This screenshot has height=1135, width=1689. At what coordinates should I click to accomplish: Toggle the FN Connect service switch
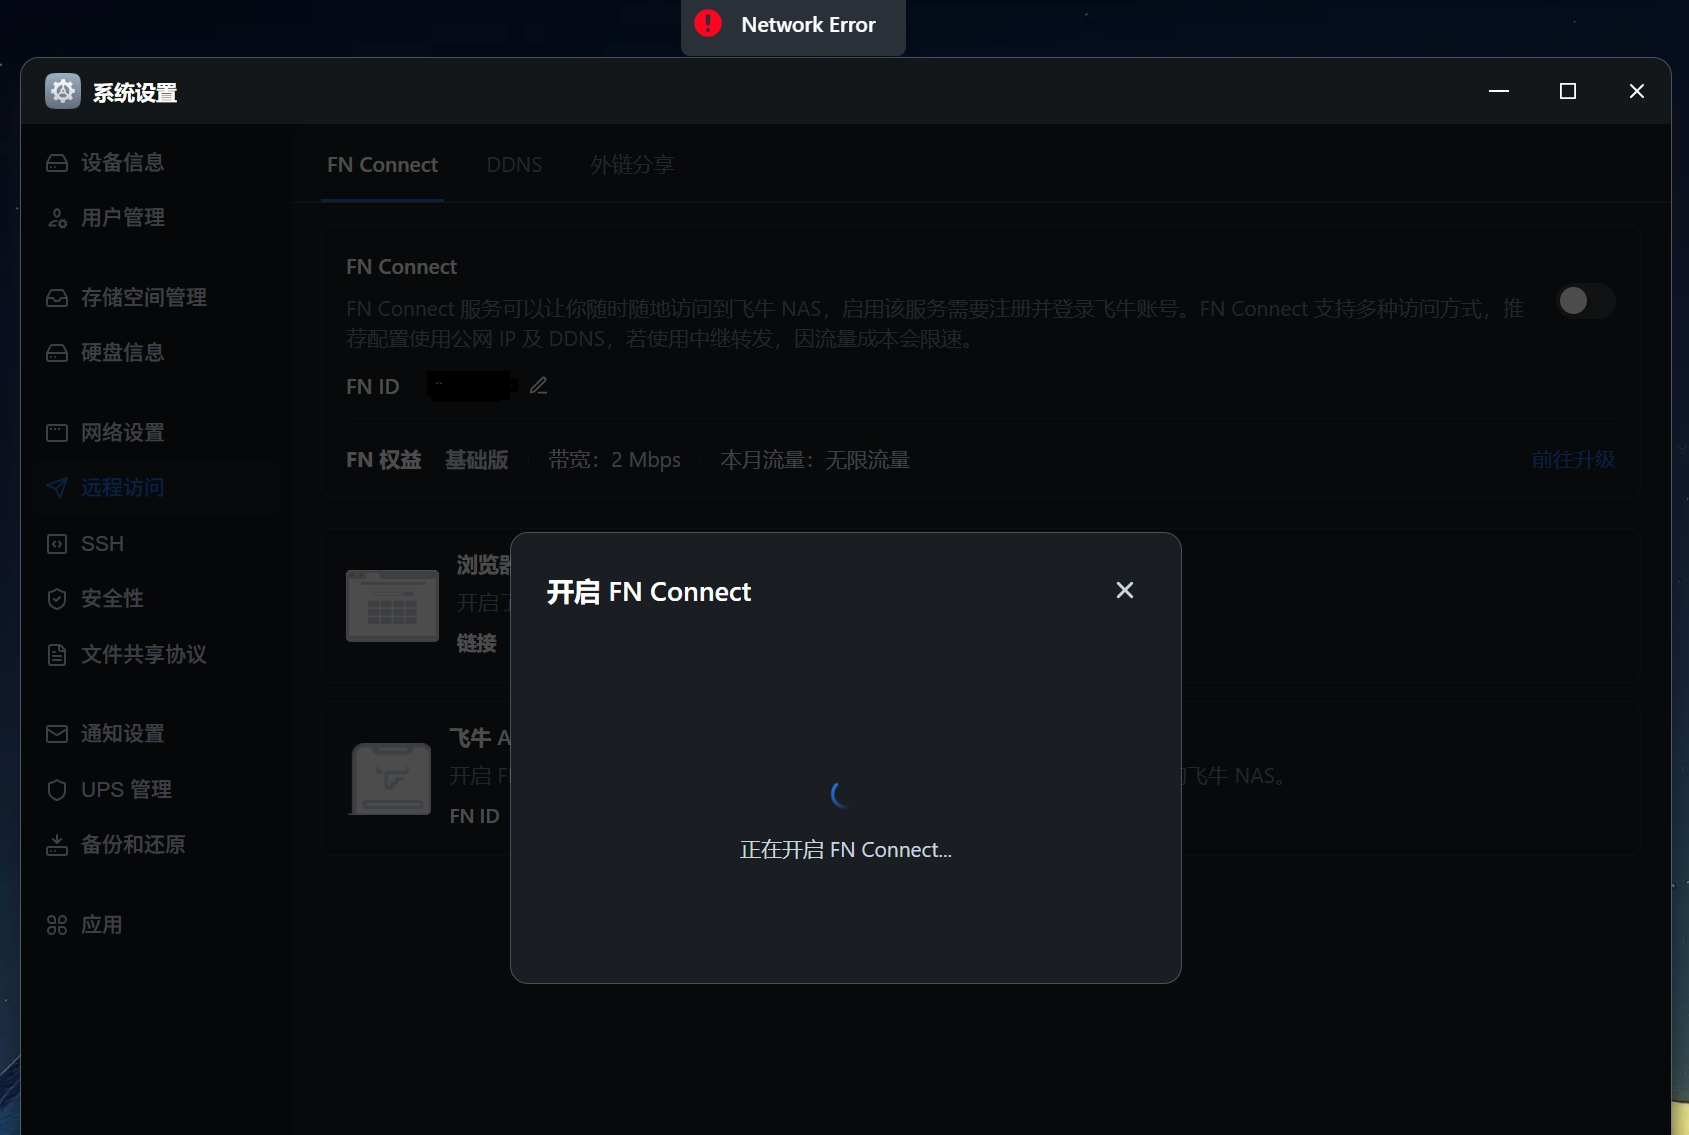coord(1585,301)
